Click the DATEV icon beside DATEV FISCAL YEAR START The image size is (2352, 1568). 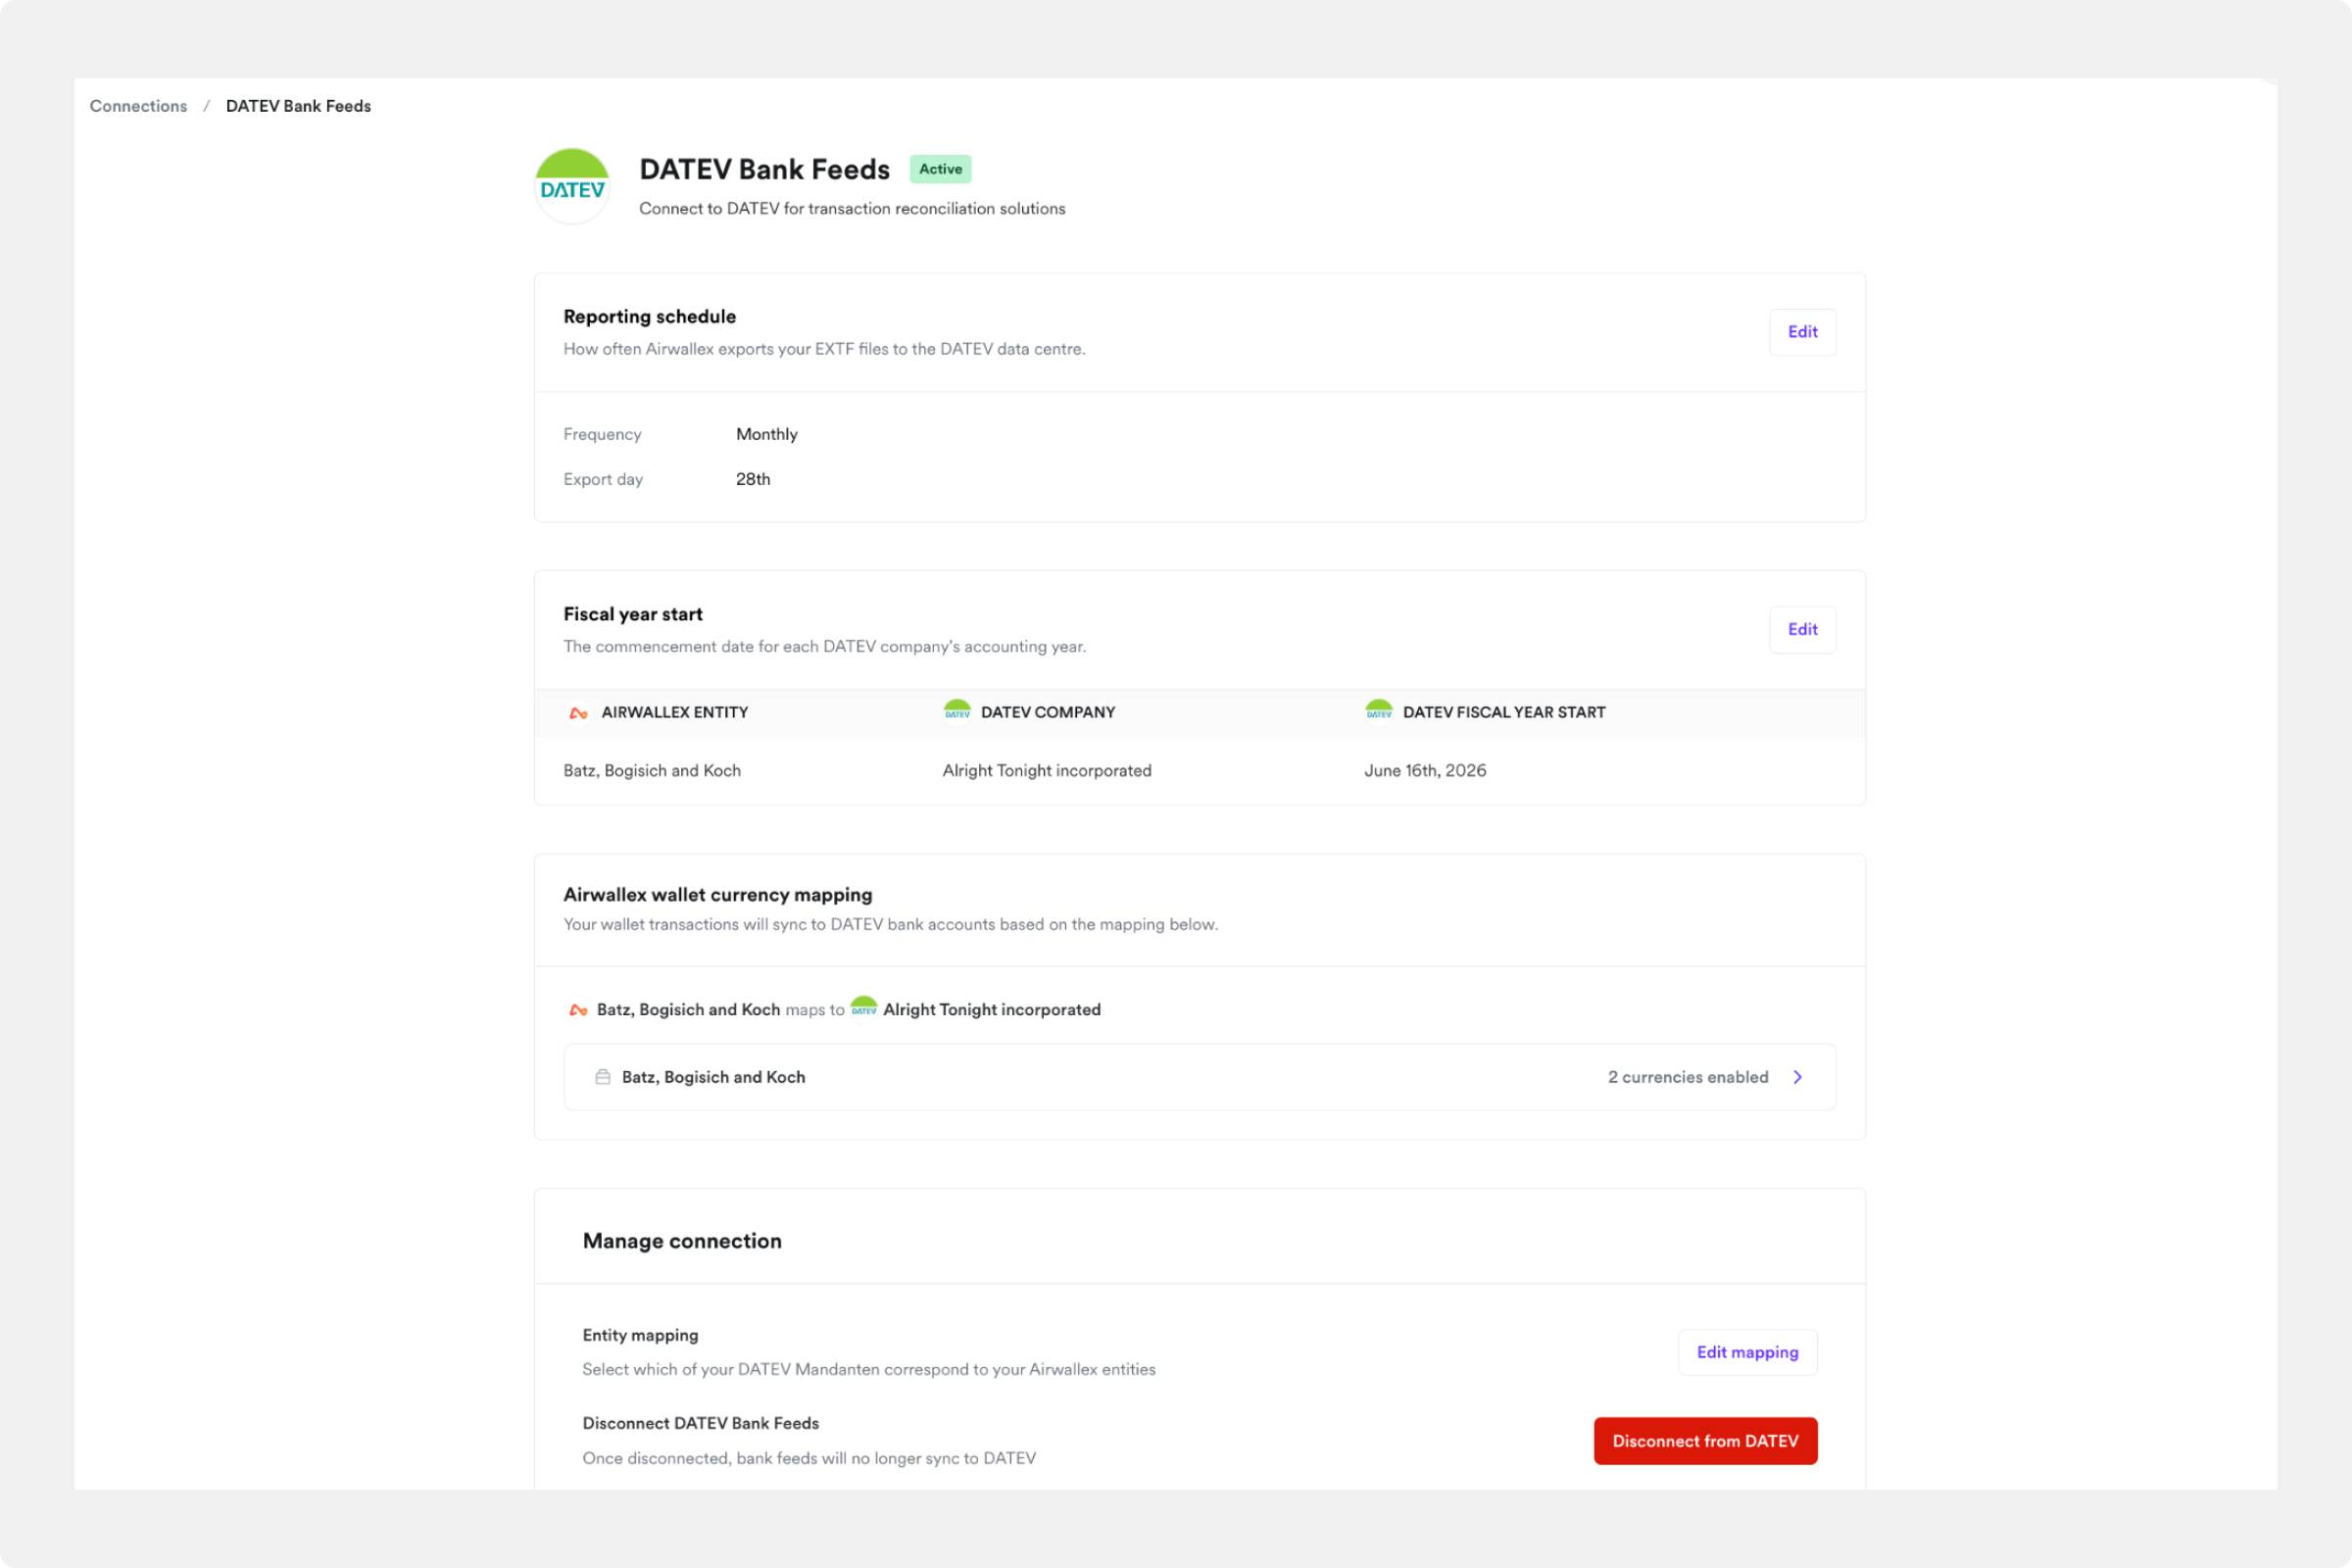pyautogui.click(x=1379, y=710)
